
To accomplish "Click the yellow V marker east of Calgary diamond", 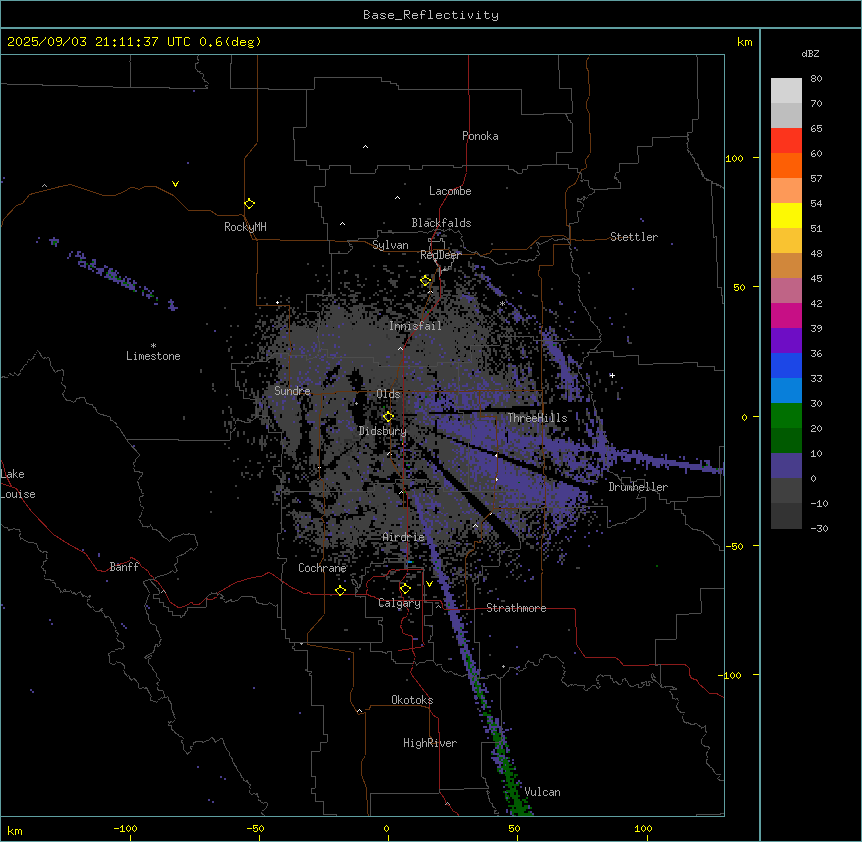I will pyautogui.click(x=429, y=584).
